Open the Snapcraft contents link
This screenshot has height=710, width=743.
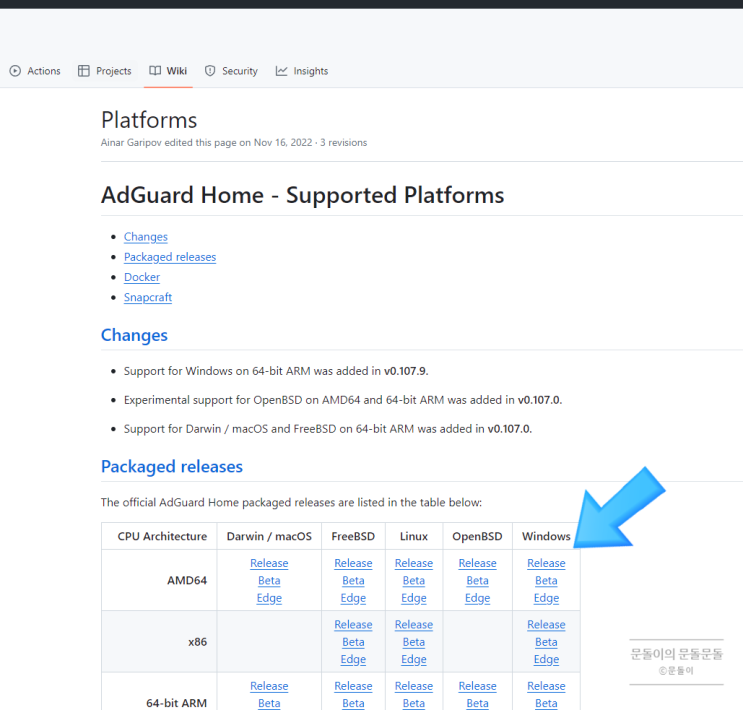click(148, 297)
